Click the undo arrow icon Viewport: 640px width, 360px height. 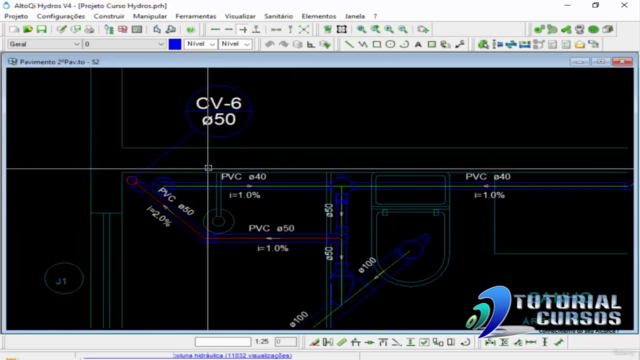point(269,44)
